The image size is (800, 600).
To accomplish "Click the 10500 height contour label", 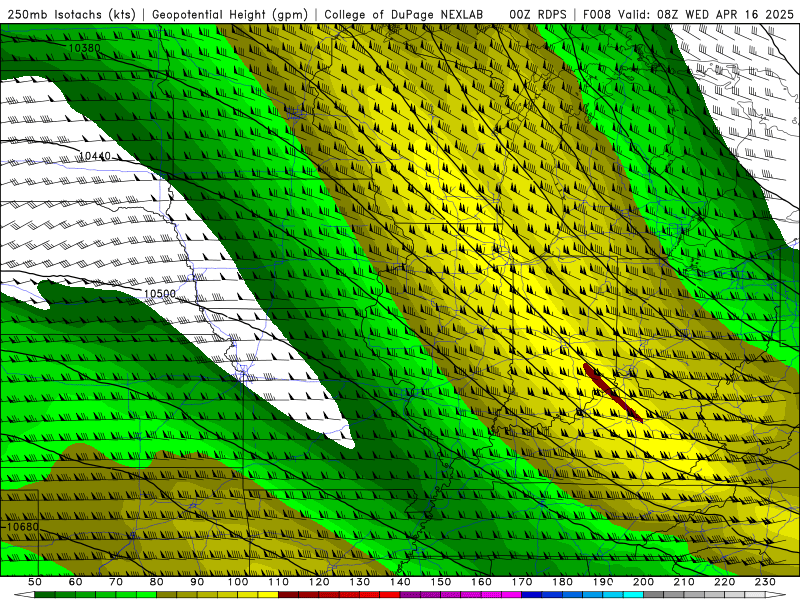I will click(160, 293).
